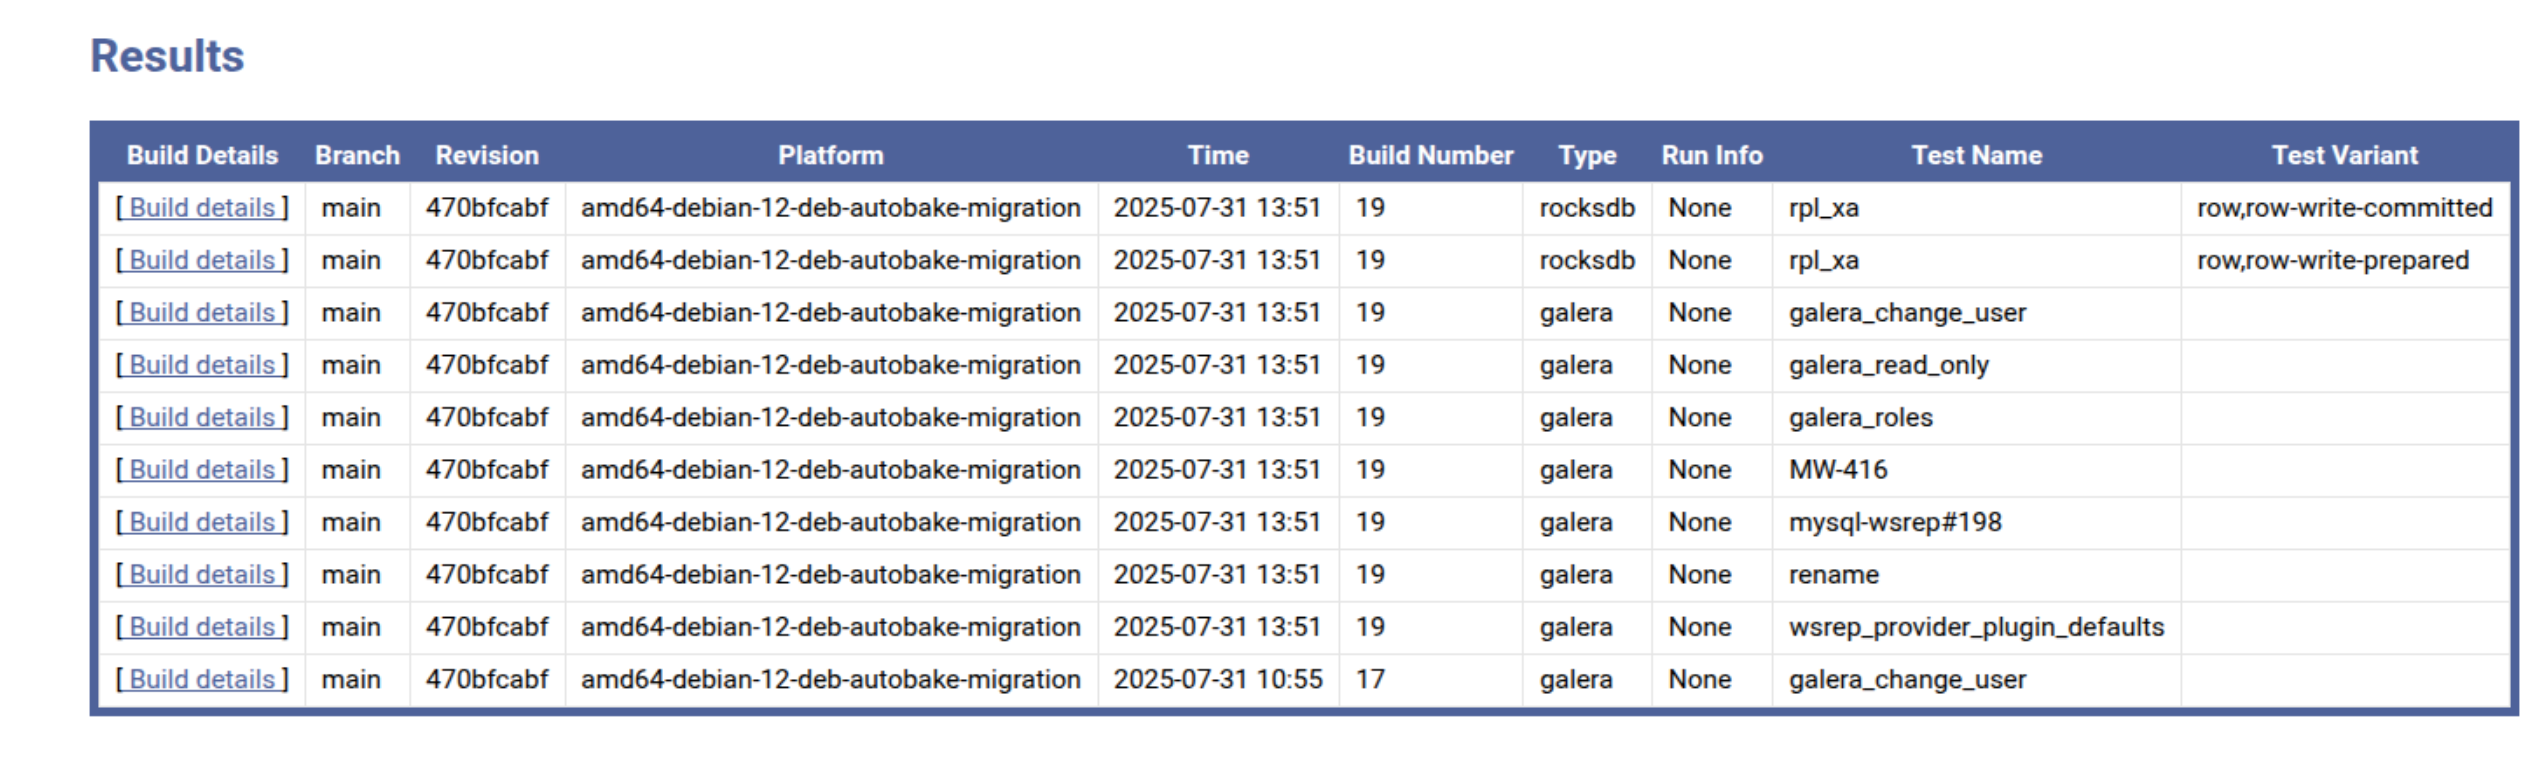This screenshot has height=766, width=2541.
Task: Select the 2025-07-31 10:55 time cell
Action: tap(1218, 680)
